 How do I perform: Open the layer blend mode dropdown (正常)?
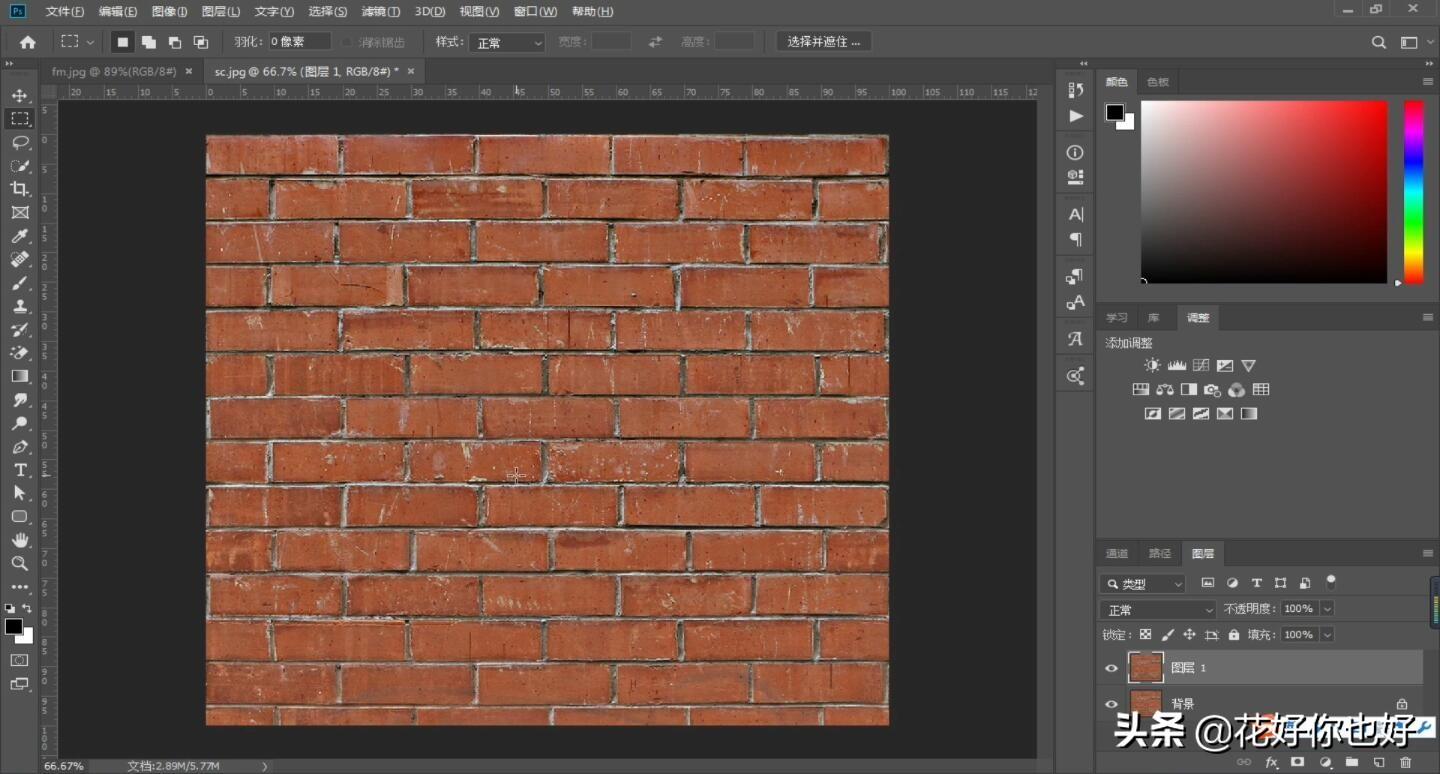1158,609
